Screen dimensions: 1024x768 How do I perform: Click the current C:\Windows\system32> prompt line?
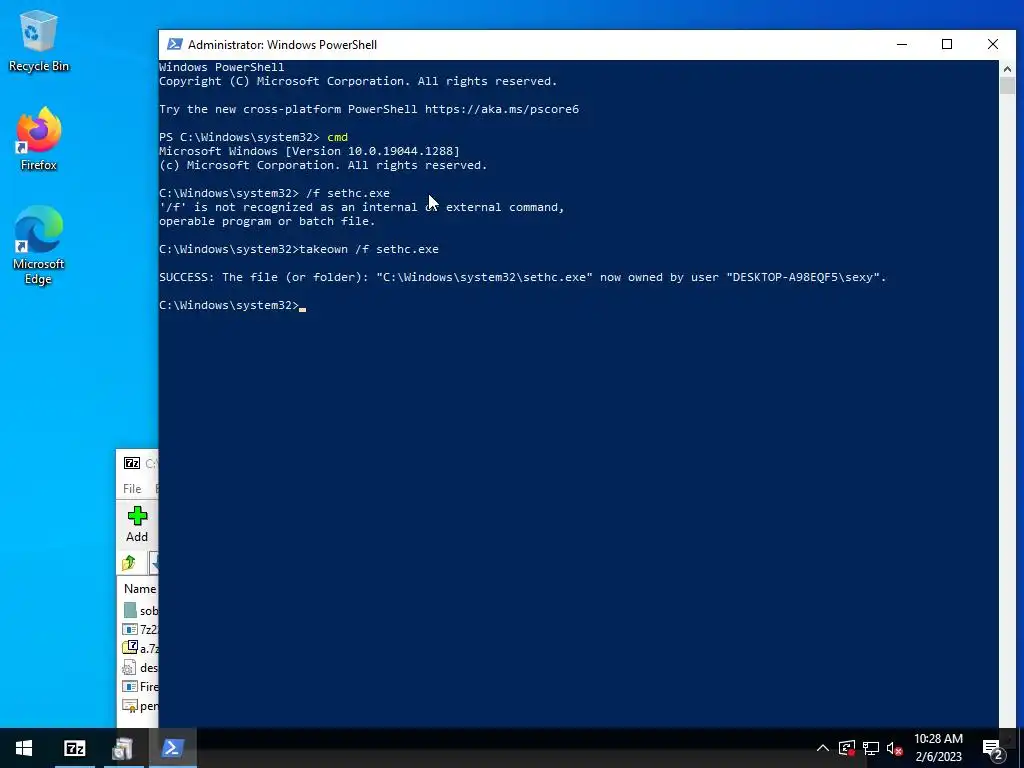[x=232, y=306]
